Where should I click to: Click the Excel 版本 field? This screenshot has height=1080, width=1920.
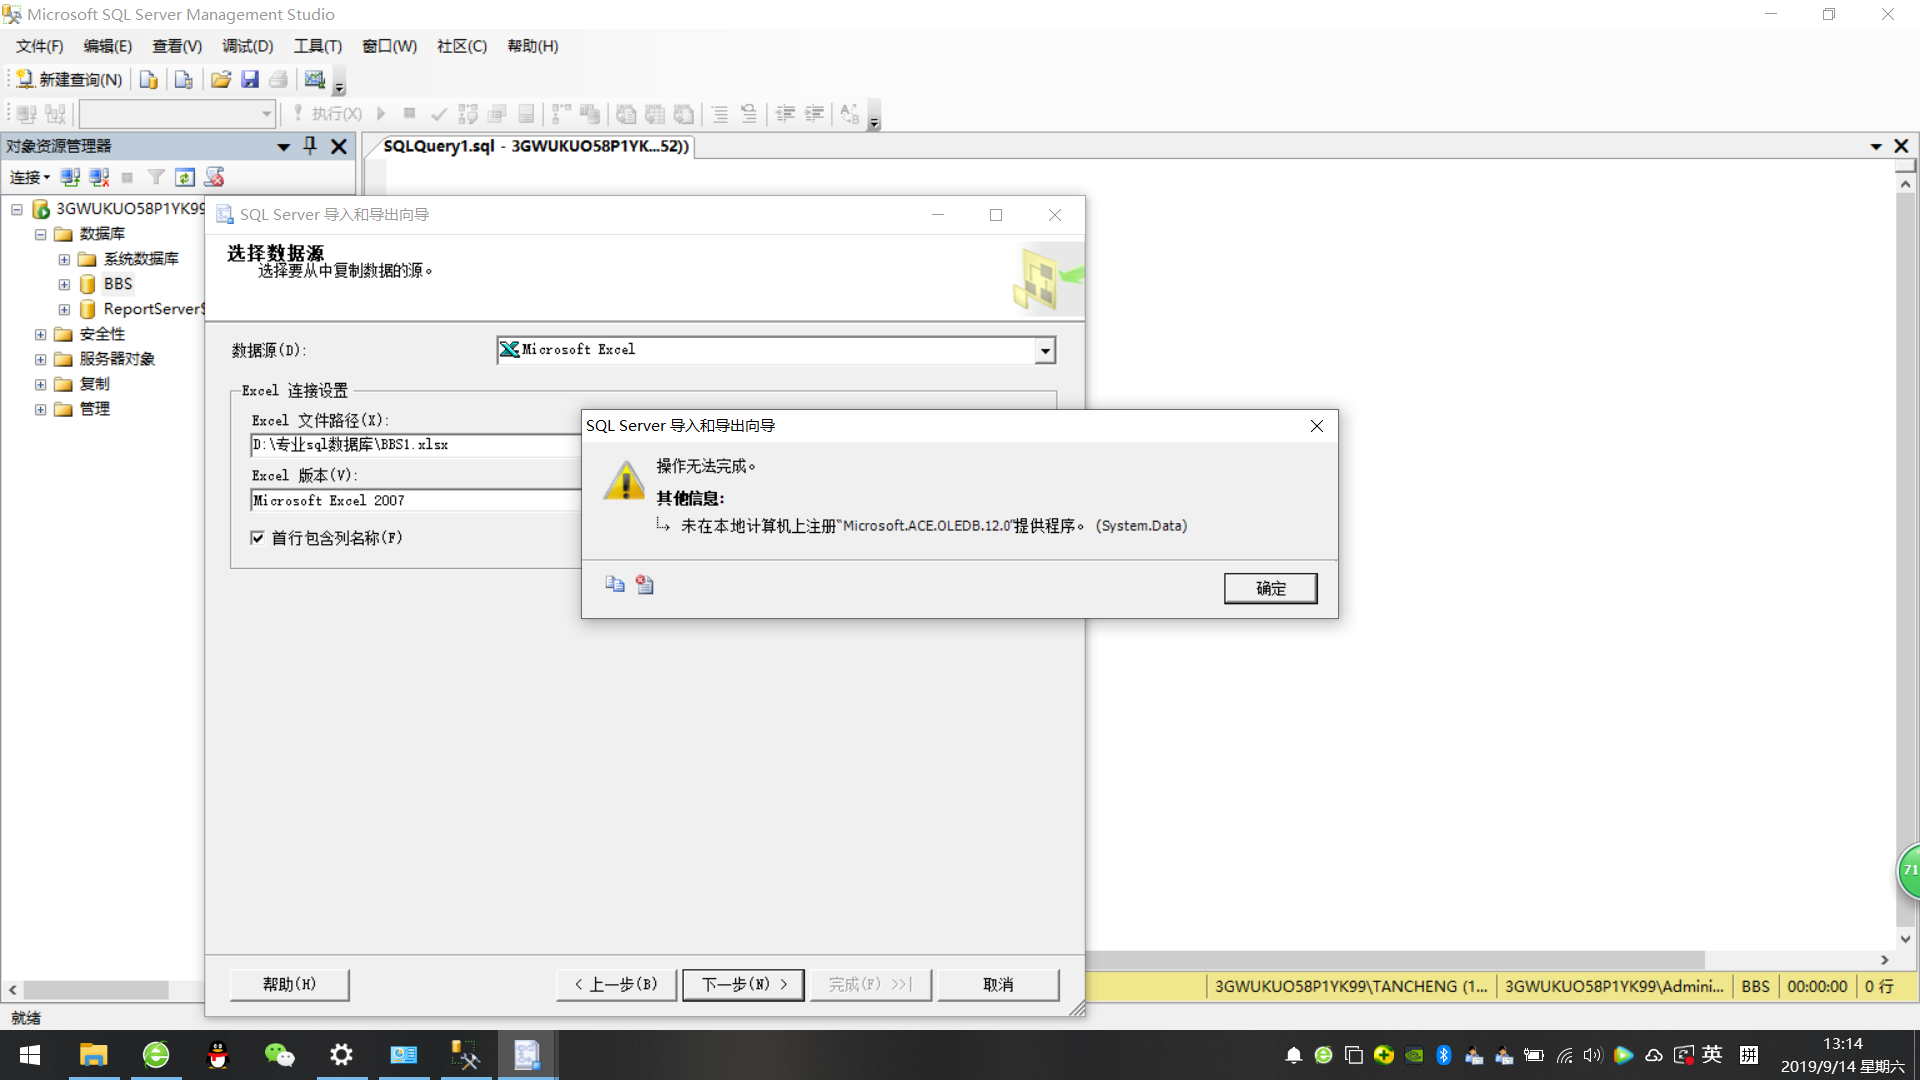click(x=415, y=500)
